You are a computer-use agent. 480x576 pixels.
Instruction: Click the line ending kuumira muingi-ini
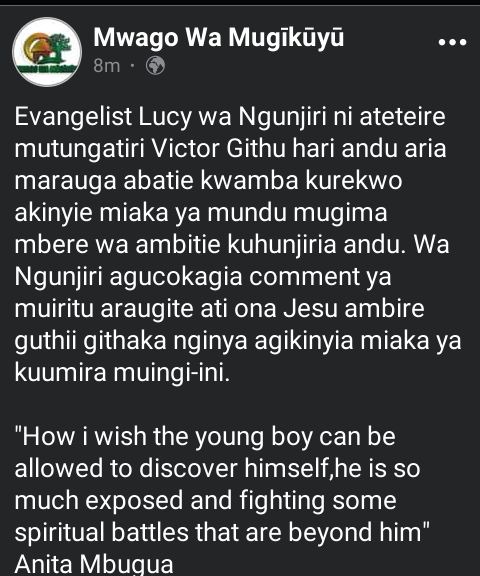[x=122, y=372]
